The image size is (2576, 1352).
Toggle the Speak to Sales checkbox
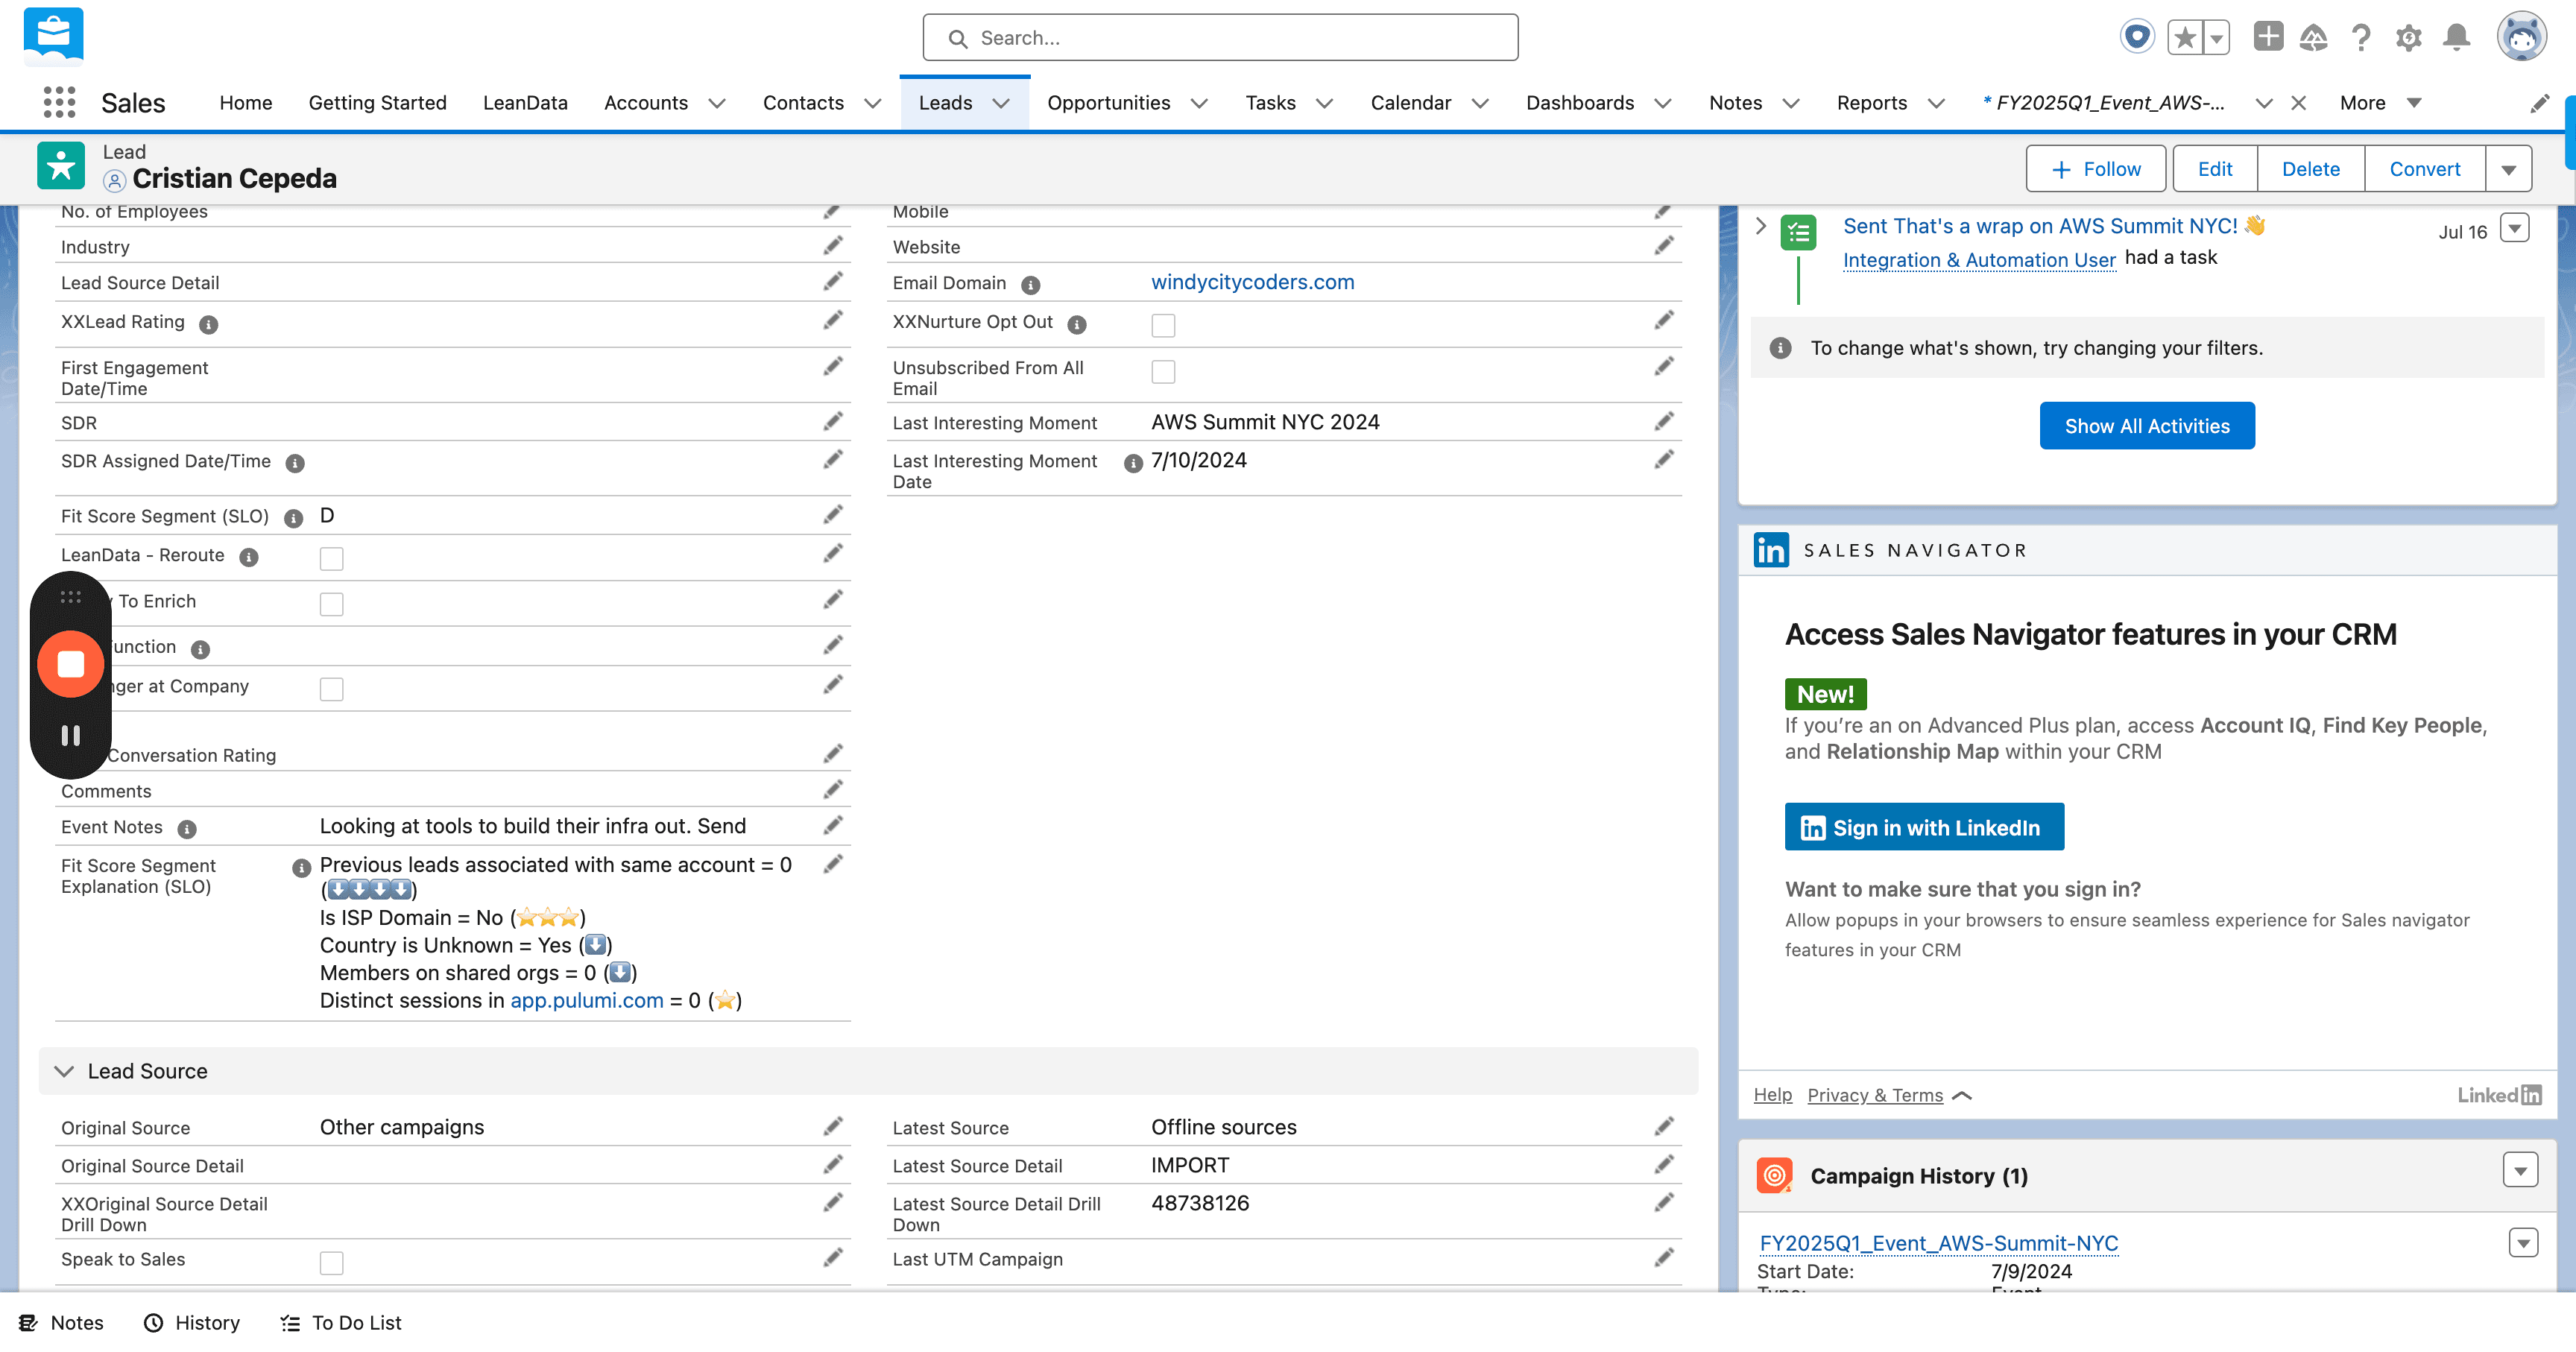point(331,1263)
